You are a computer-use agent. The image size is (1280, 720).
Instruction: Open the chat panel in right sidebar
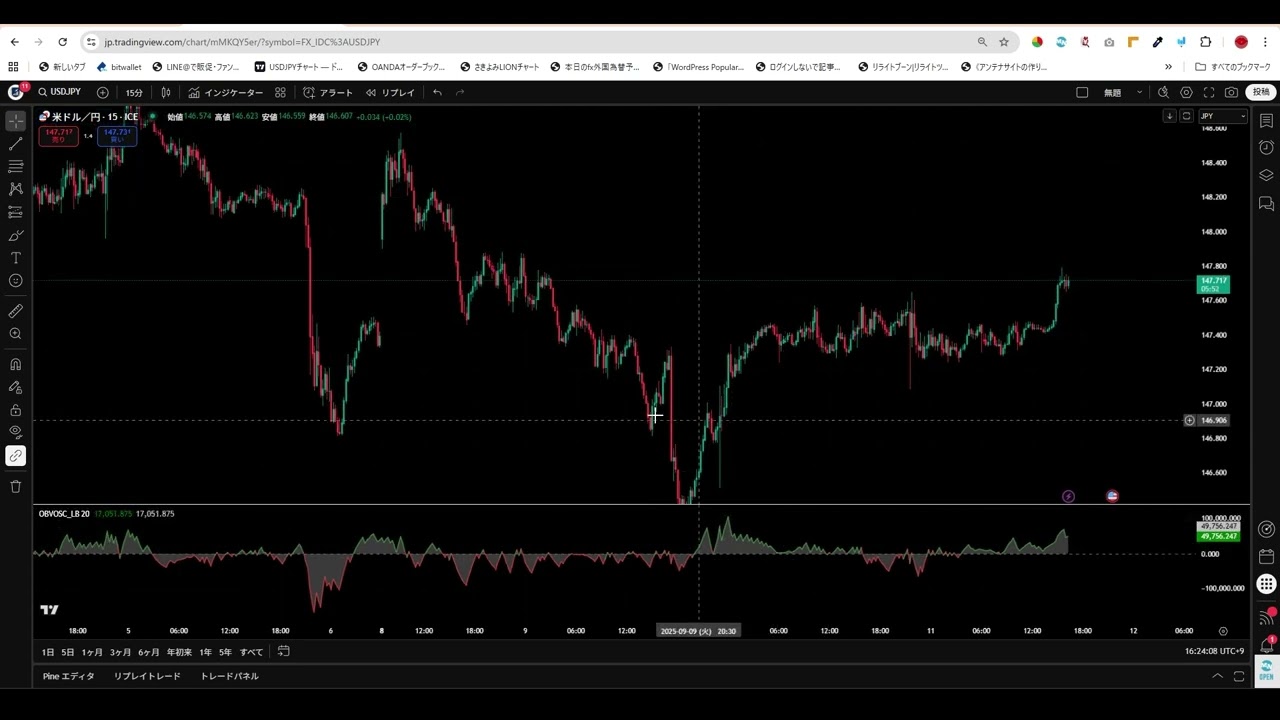coord(1266,204)
